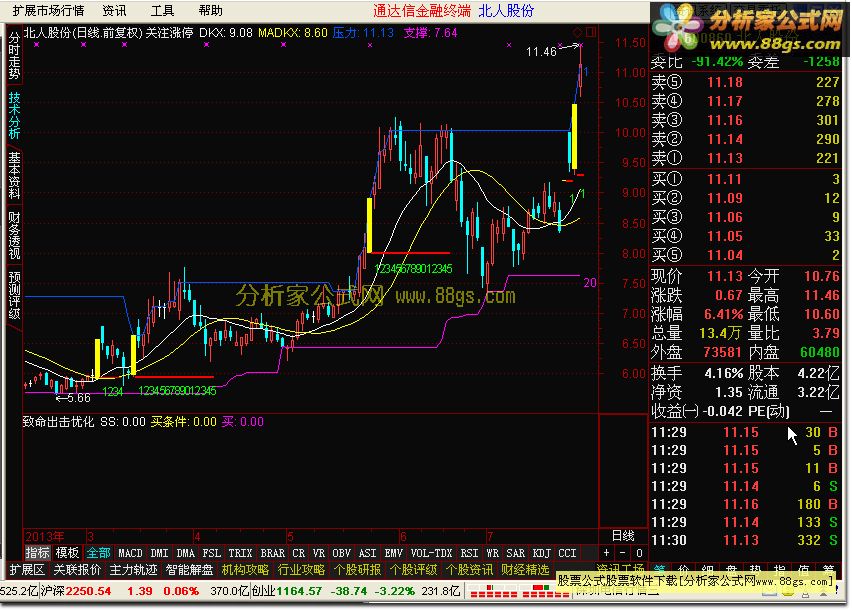Apply the DMI indicator
The width and height of the screenshot is (852, 610).
coord(159,553)
